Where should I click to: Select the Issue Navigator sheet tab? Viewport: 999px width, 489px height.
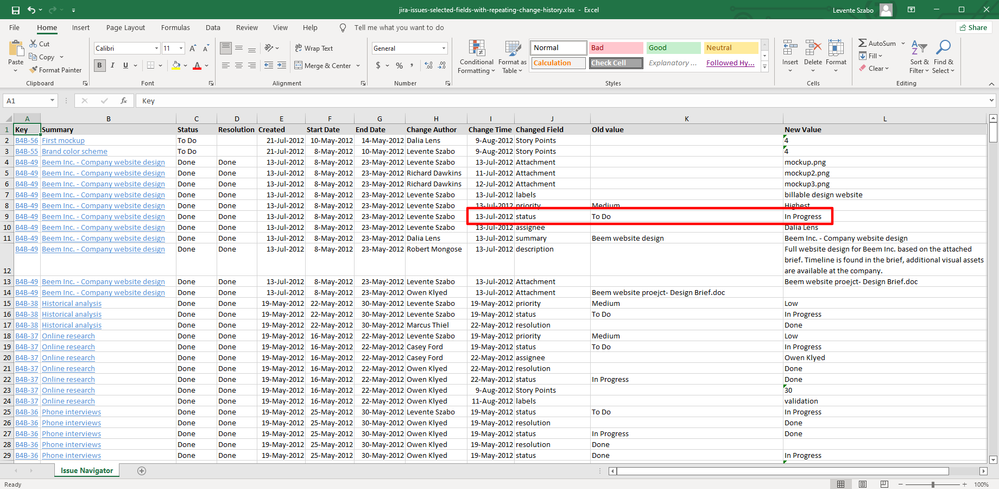point(87,471)
